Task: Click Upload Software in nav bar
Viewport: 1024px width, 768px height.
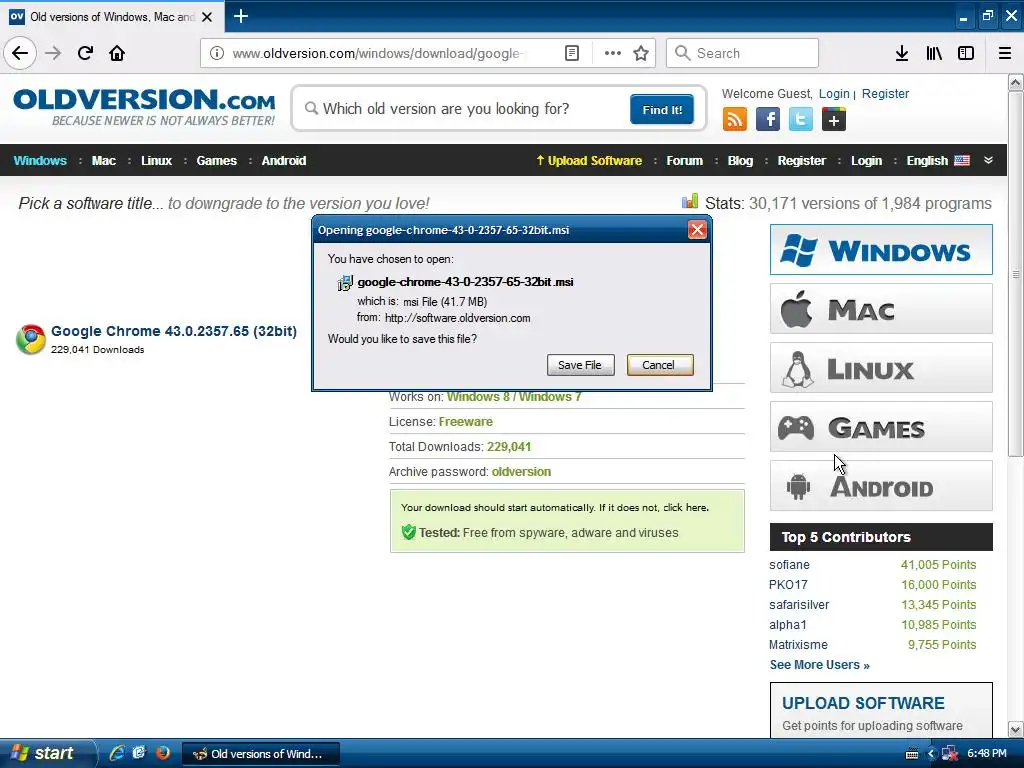Action: pyautogui.click(x=589, y=161)
